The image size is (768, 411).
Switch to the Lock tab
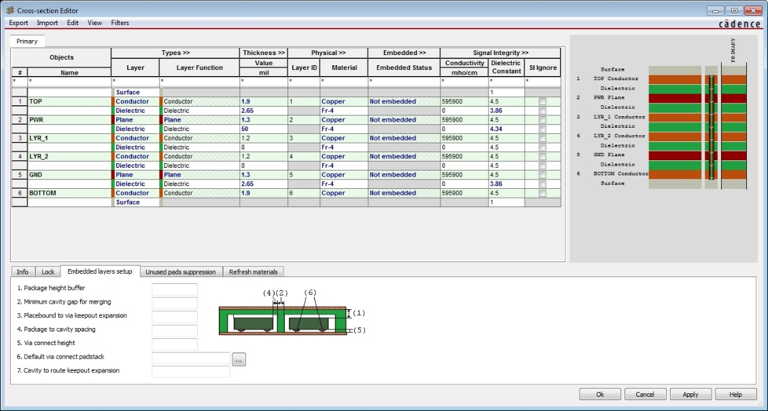[48, 272]
